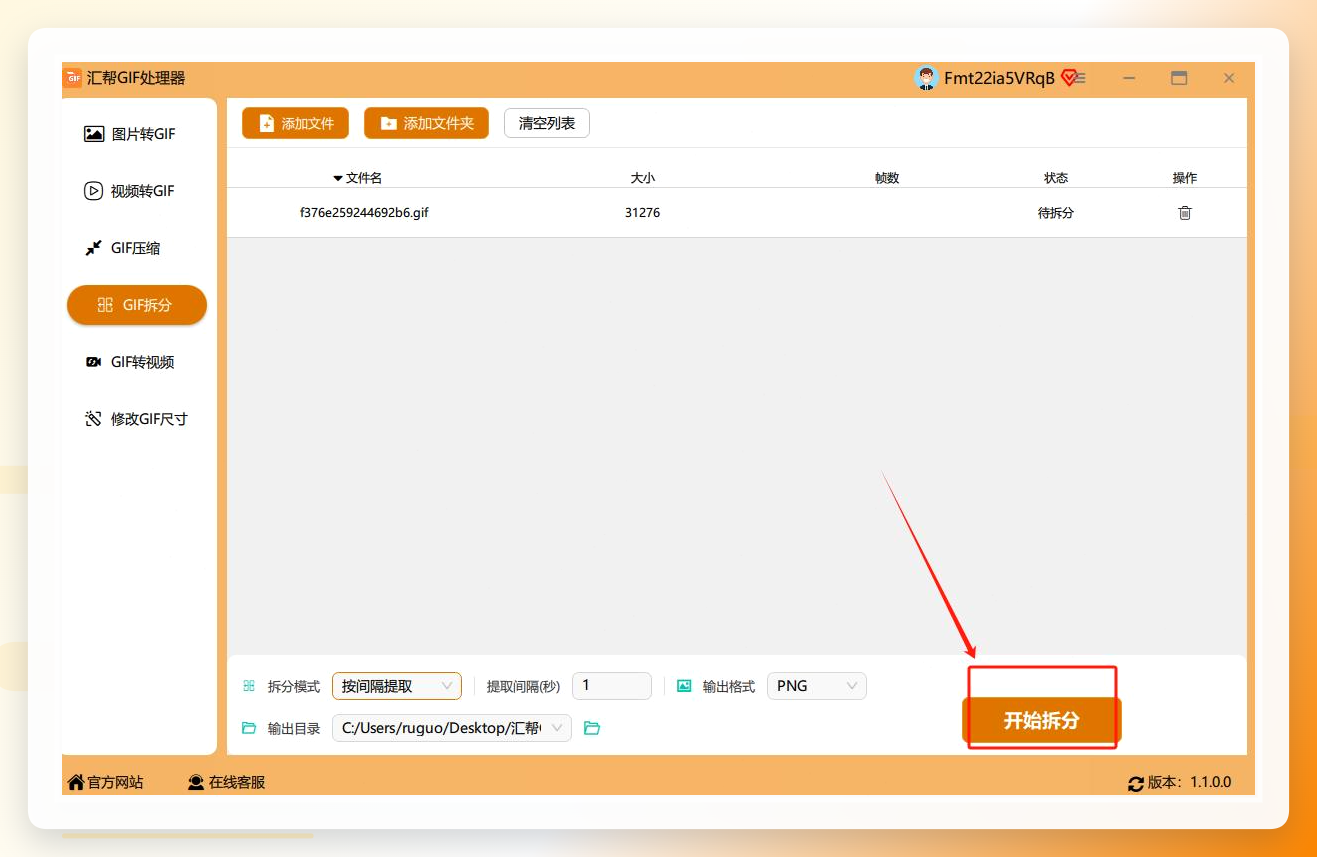The height and width of the screenshot is (857, 1317).
Task: Select file row f376e259244692b6.gif
Action: [x=737, y=213]
